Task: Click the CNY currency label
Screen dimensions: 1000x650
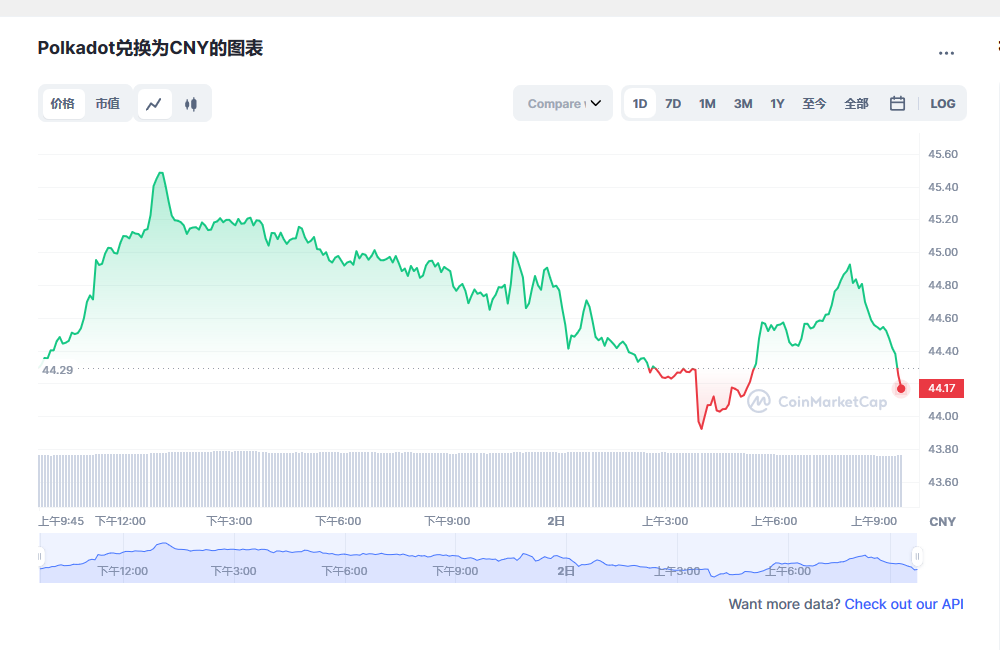Action: pos(943,522)
